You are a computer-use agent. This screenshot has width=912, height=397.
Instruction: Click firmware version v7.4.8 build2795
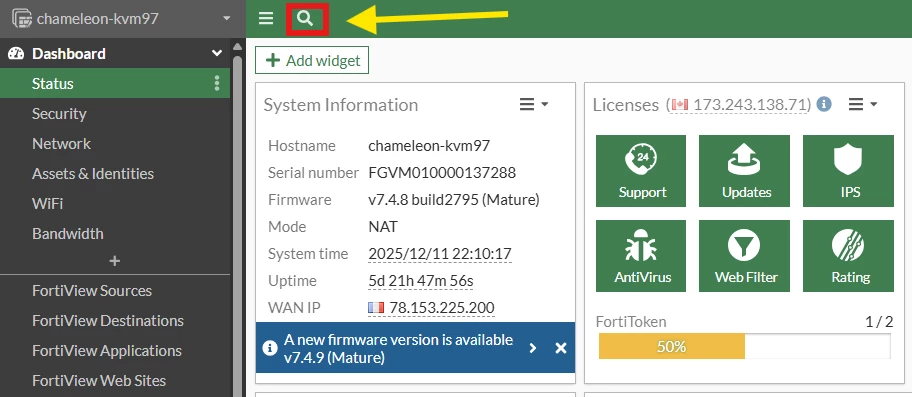tap(454, 200)
